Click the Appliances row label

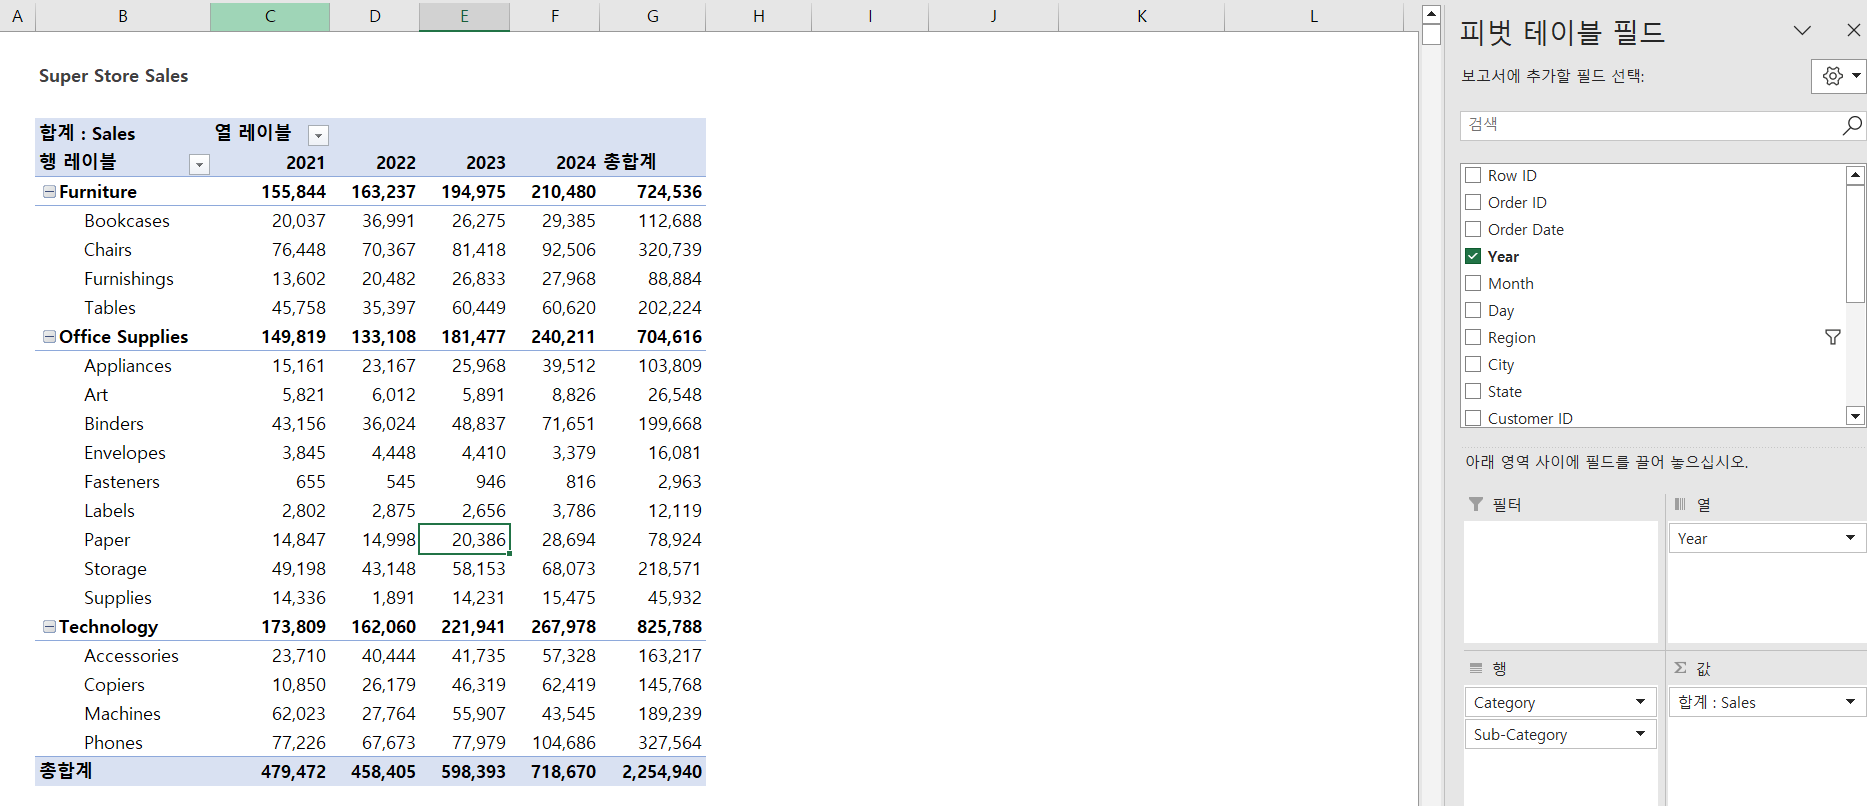click(128, 366)
